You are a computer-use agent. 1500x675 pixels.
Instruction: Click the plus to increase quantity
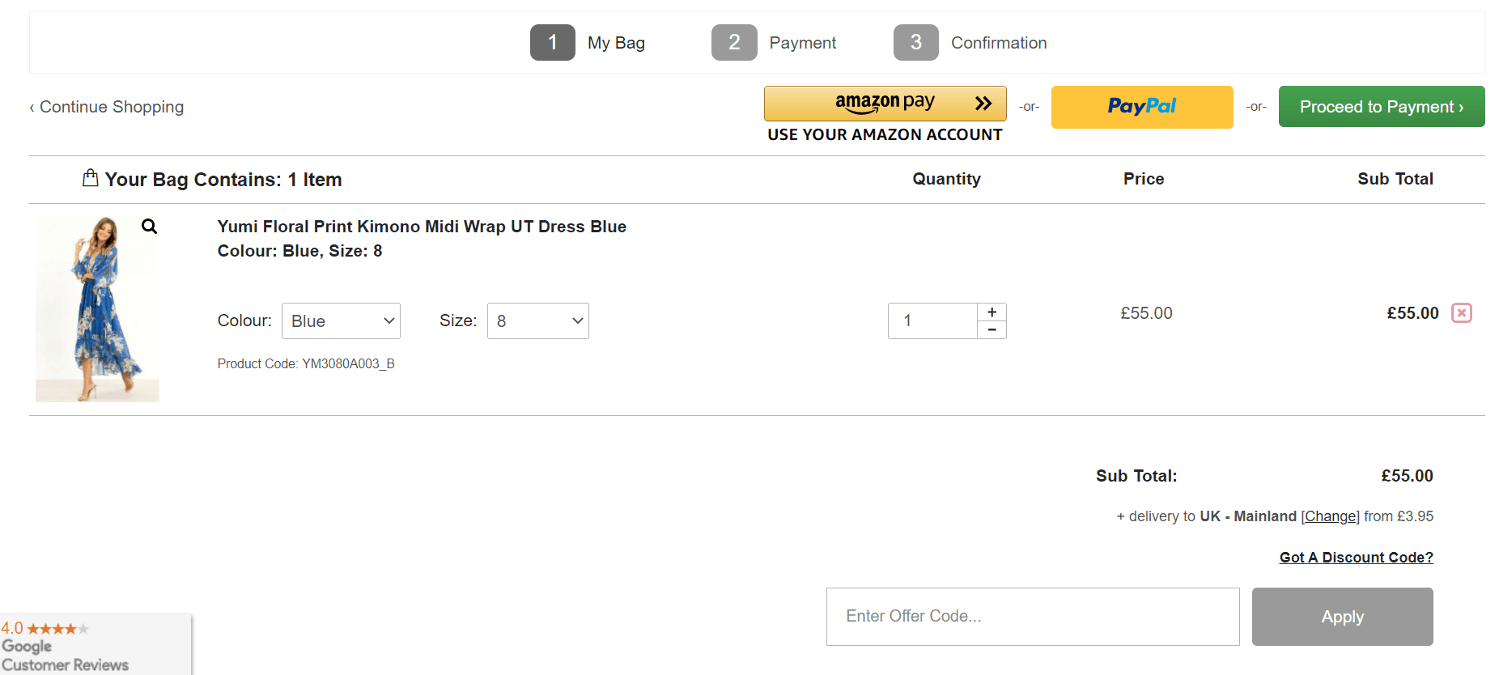[992, 311]
